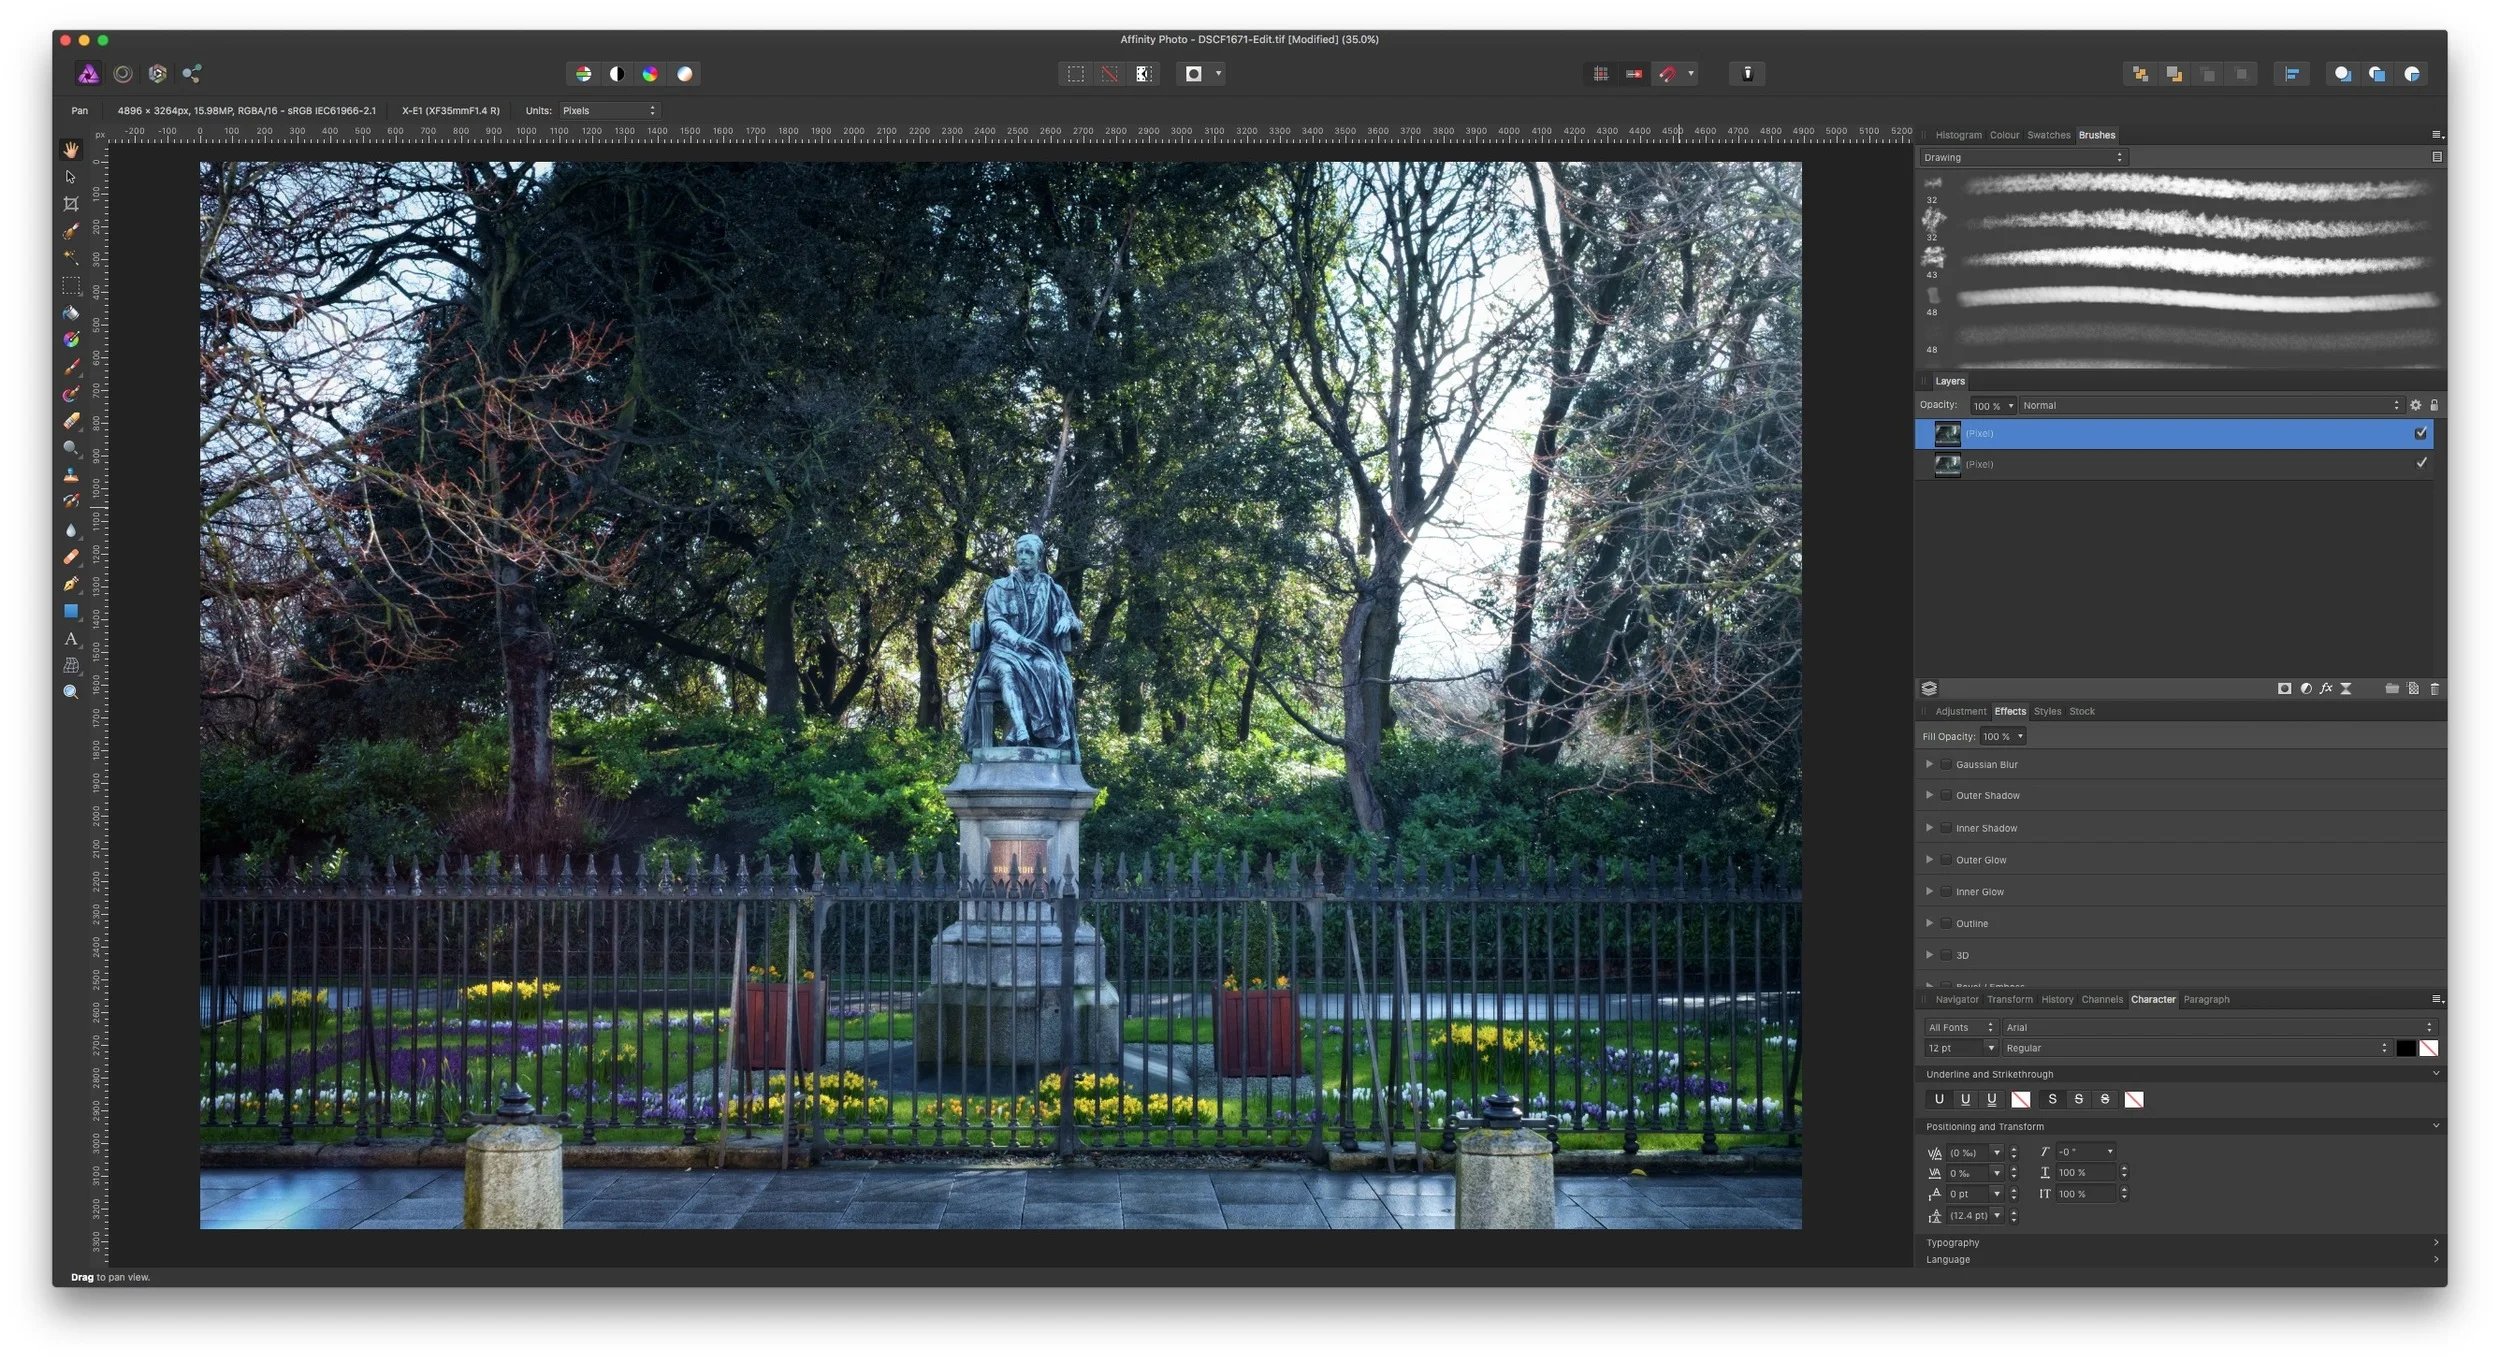Delete layer with trash icon
The width and height of the screenshot is (2500, 1362).
pyautogui.click(x=2434, y=689)
